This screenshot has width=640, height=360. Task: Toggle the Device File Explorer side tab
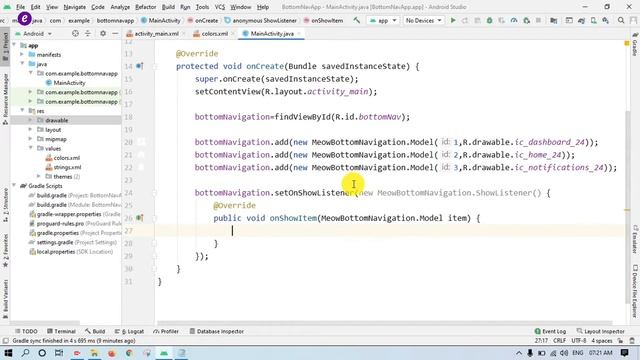(x=635, y=291)
